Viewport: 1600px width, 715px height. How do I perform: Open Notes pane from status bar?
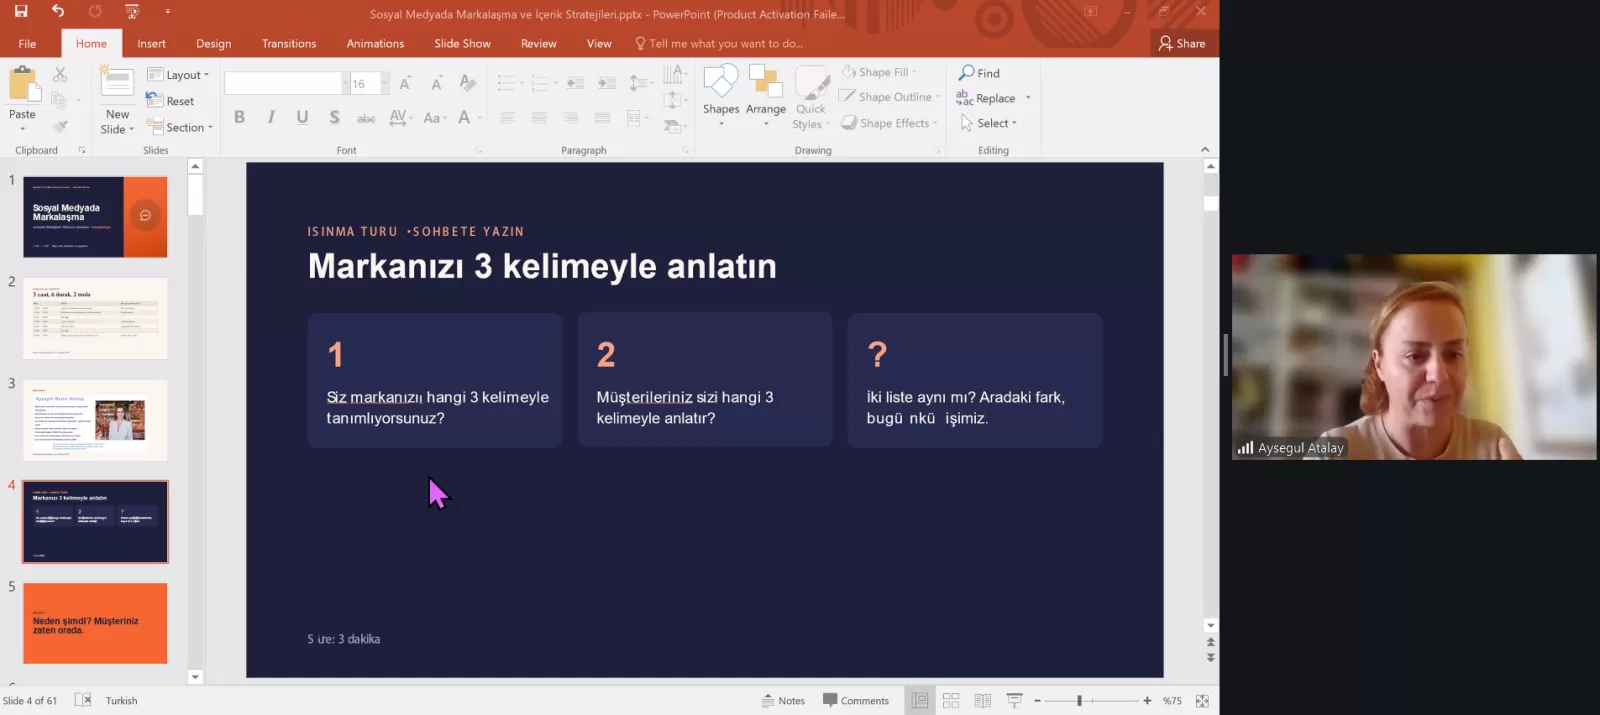pos(783,701)
